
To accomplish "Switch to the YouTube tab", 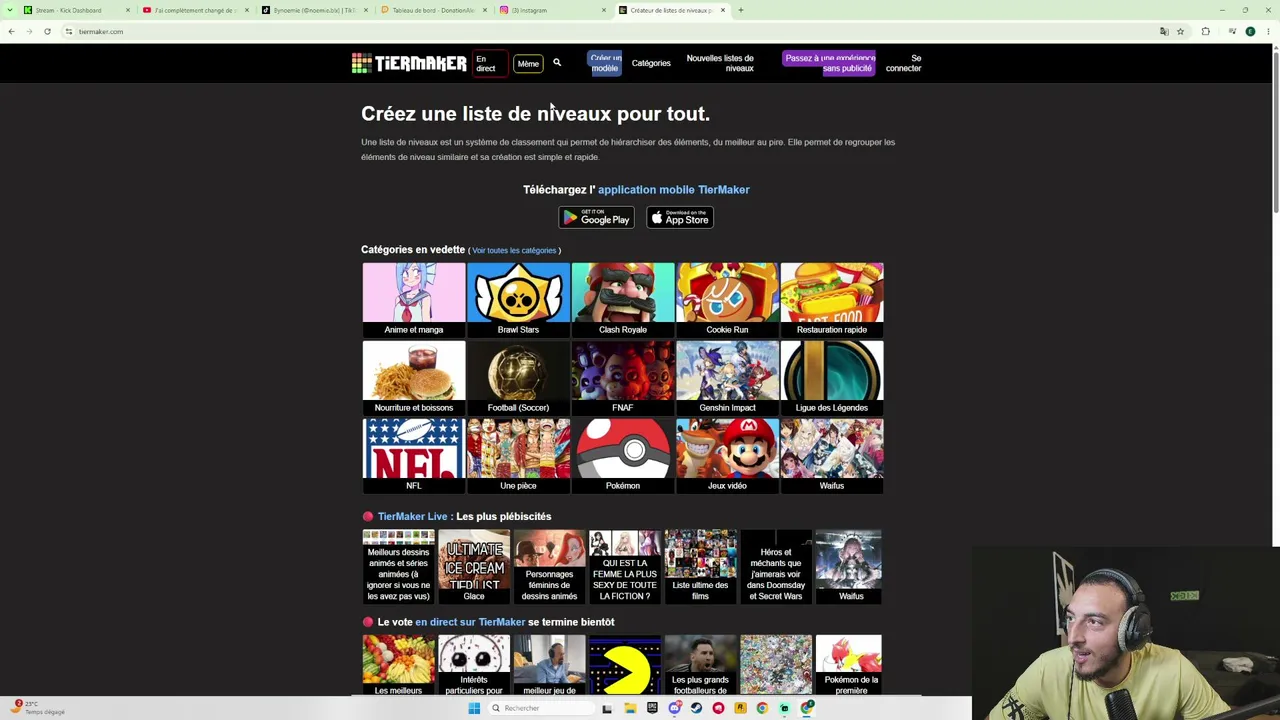I will (195, 10).
